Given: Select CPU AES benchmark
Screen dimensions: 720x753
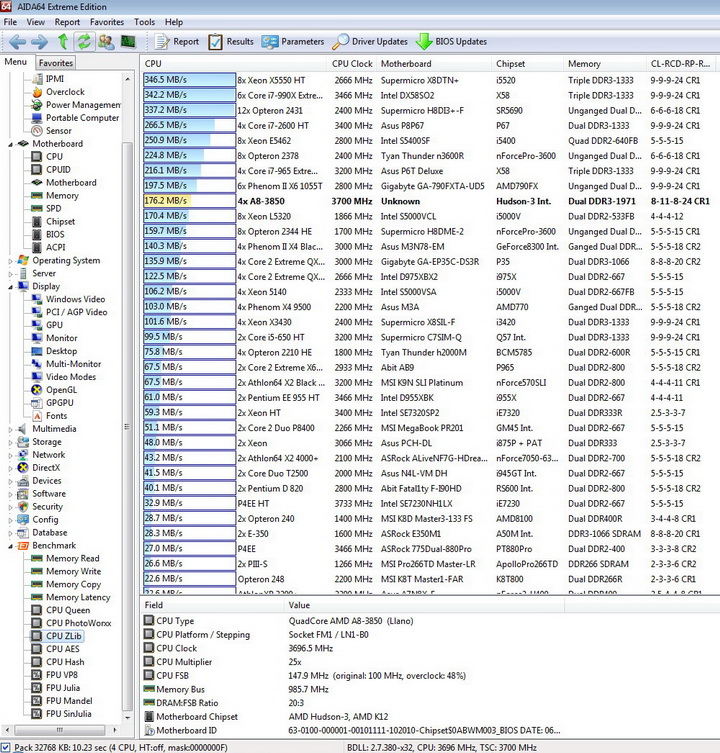Looking at the screenshot, I should click(x=62, y=649).
